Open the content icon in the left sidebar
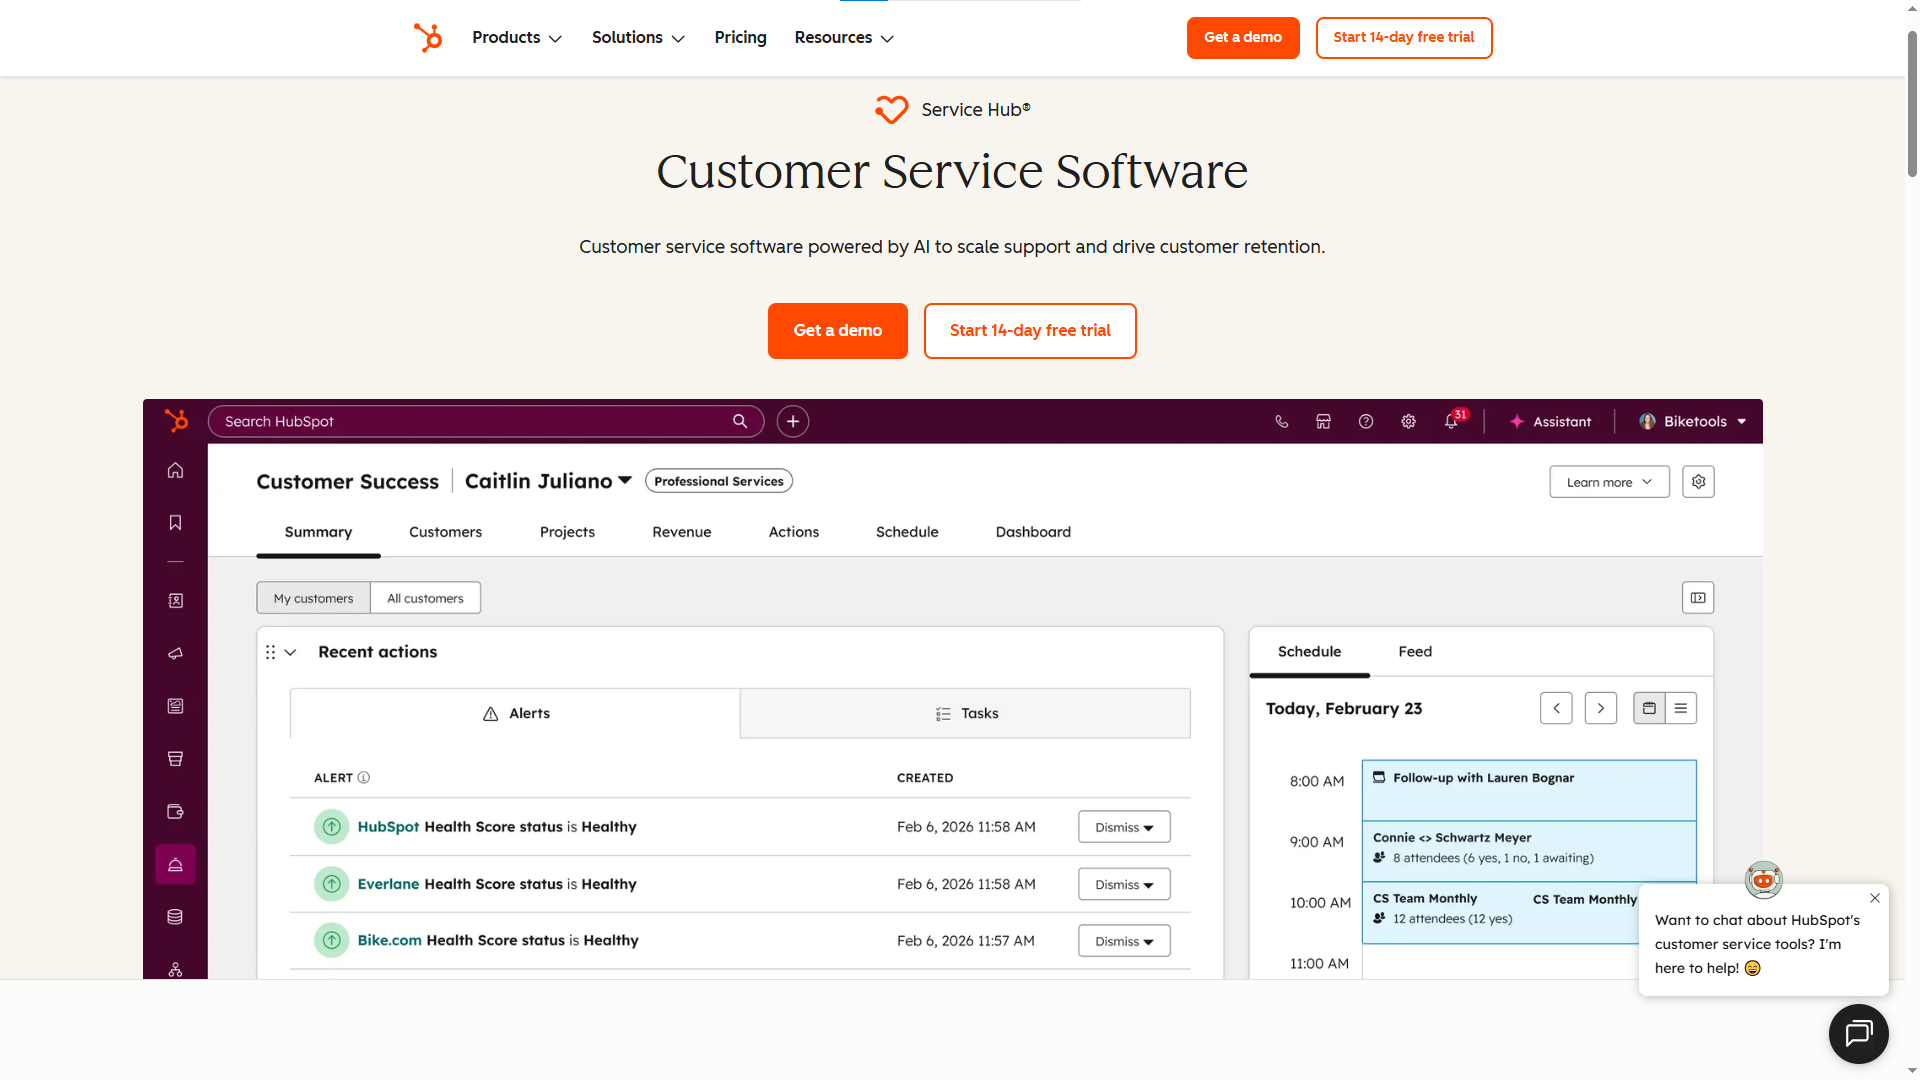 (175, 706)
